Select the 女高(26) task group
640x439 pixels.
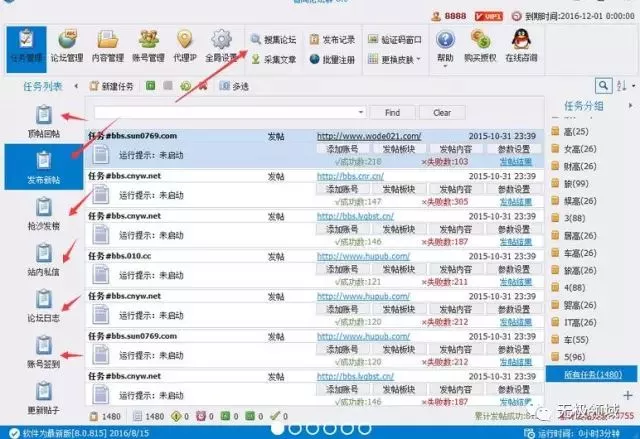(574, 149)
